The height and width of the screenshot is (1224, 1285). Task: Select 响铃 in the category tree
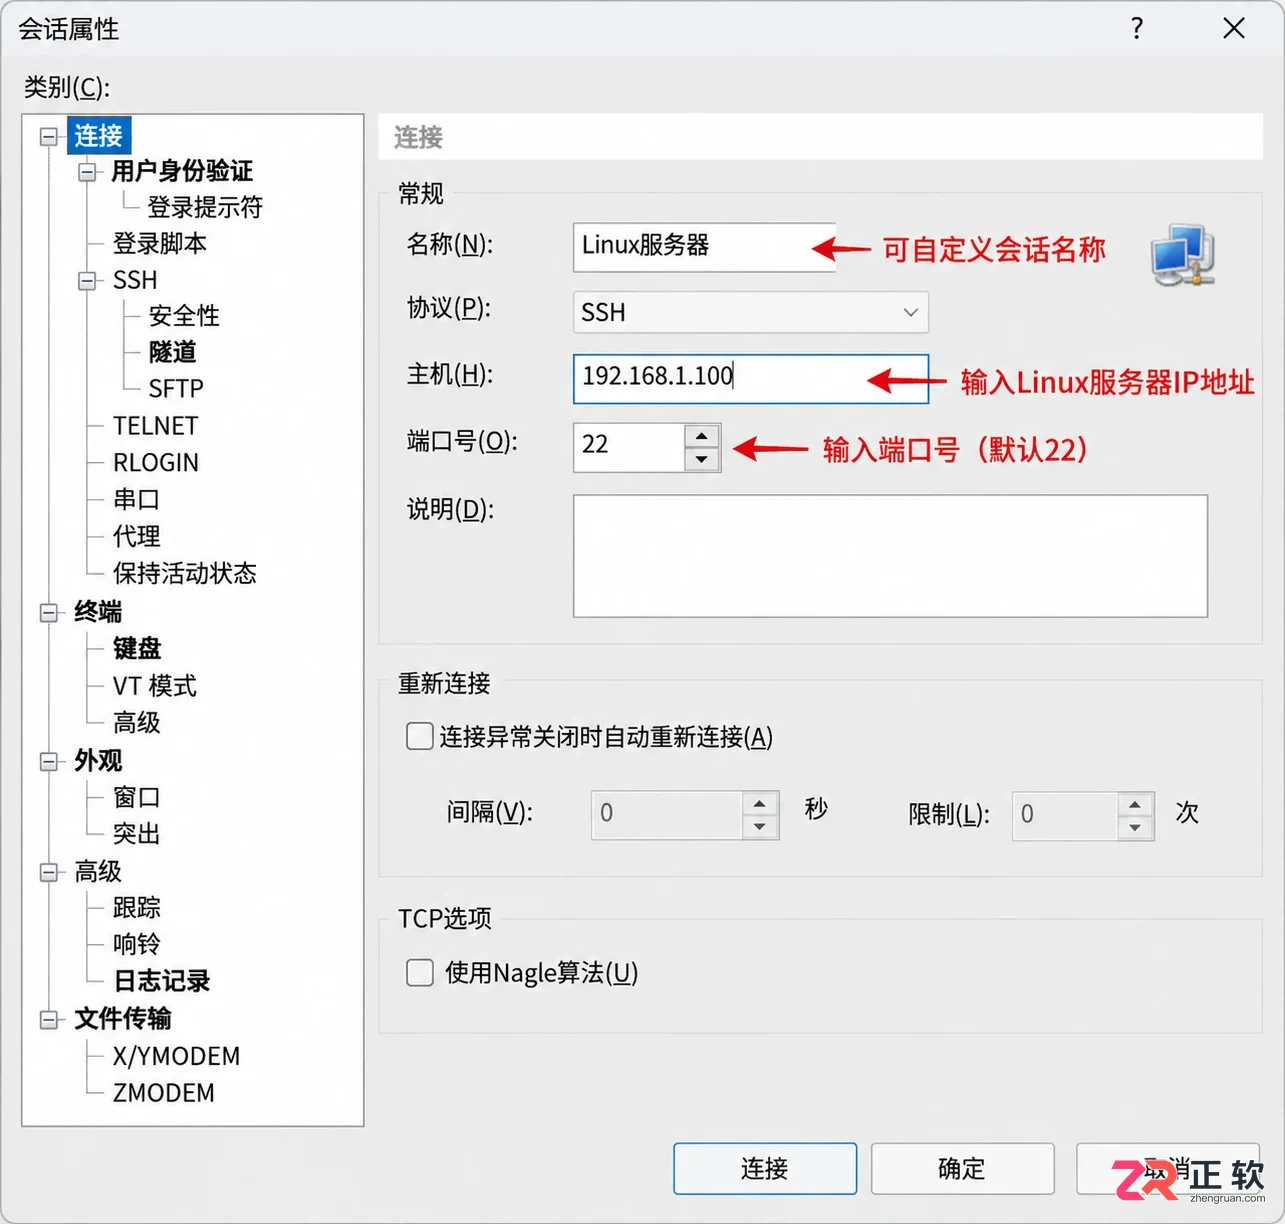(136, 944)
